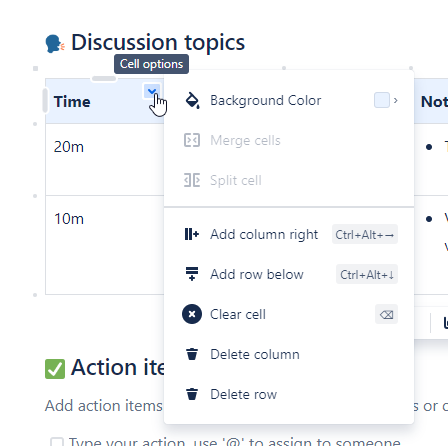
Task: Click the header row side drag handle
Action: (x=45, y=100)
